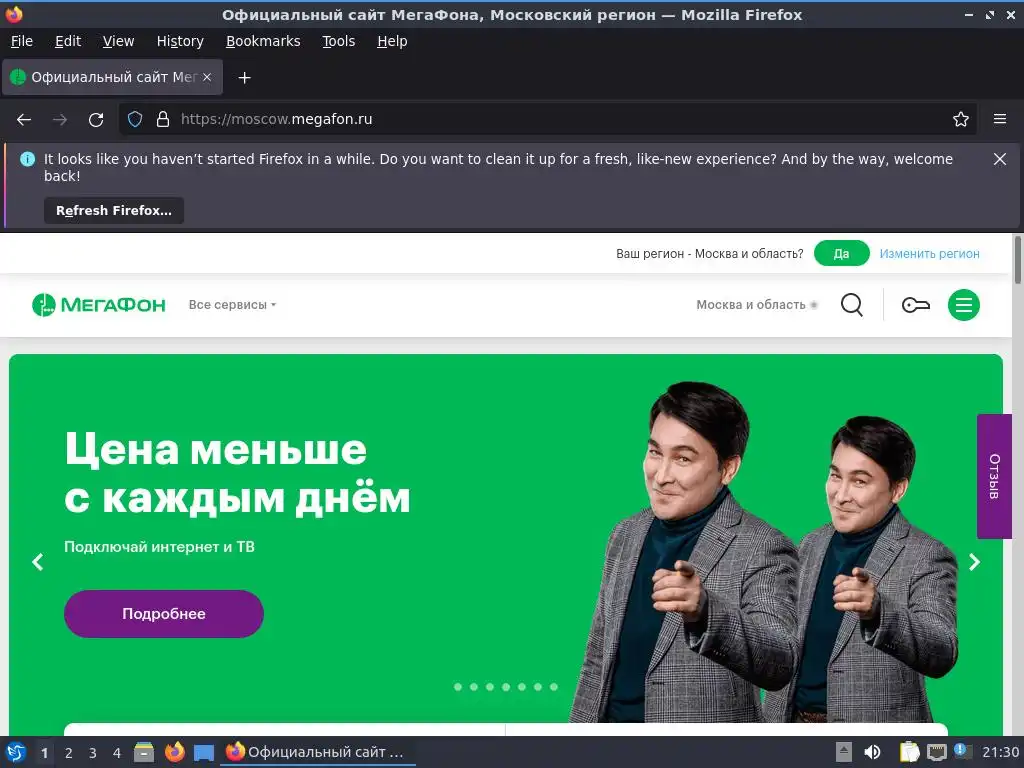The image size is (1024, 768).
Task: Click the forward navigation arrow
Action: (60, 120)
